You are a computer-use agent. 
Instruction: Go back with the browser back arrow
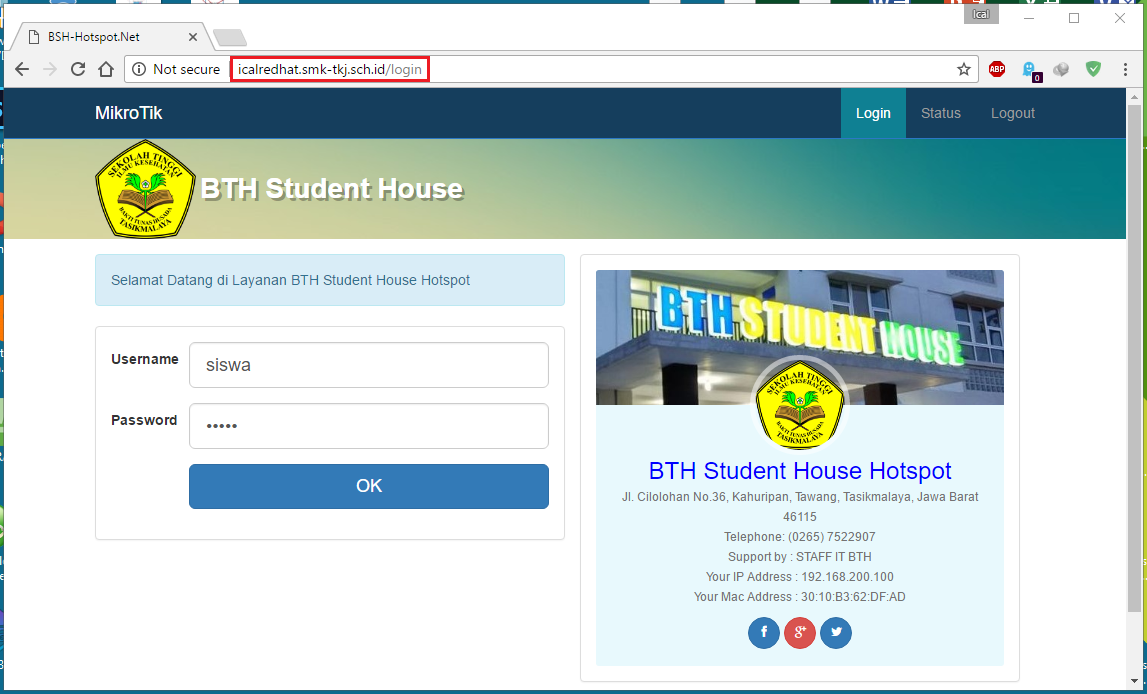(22, 69)
